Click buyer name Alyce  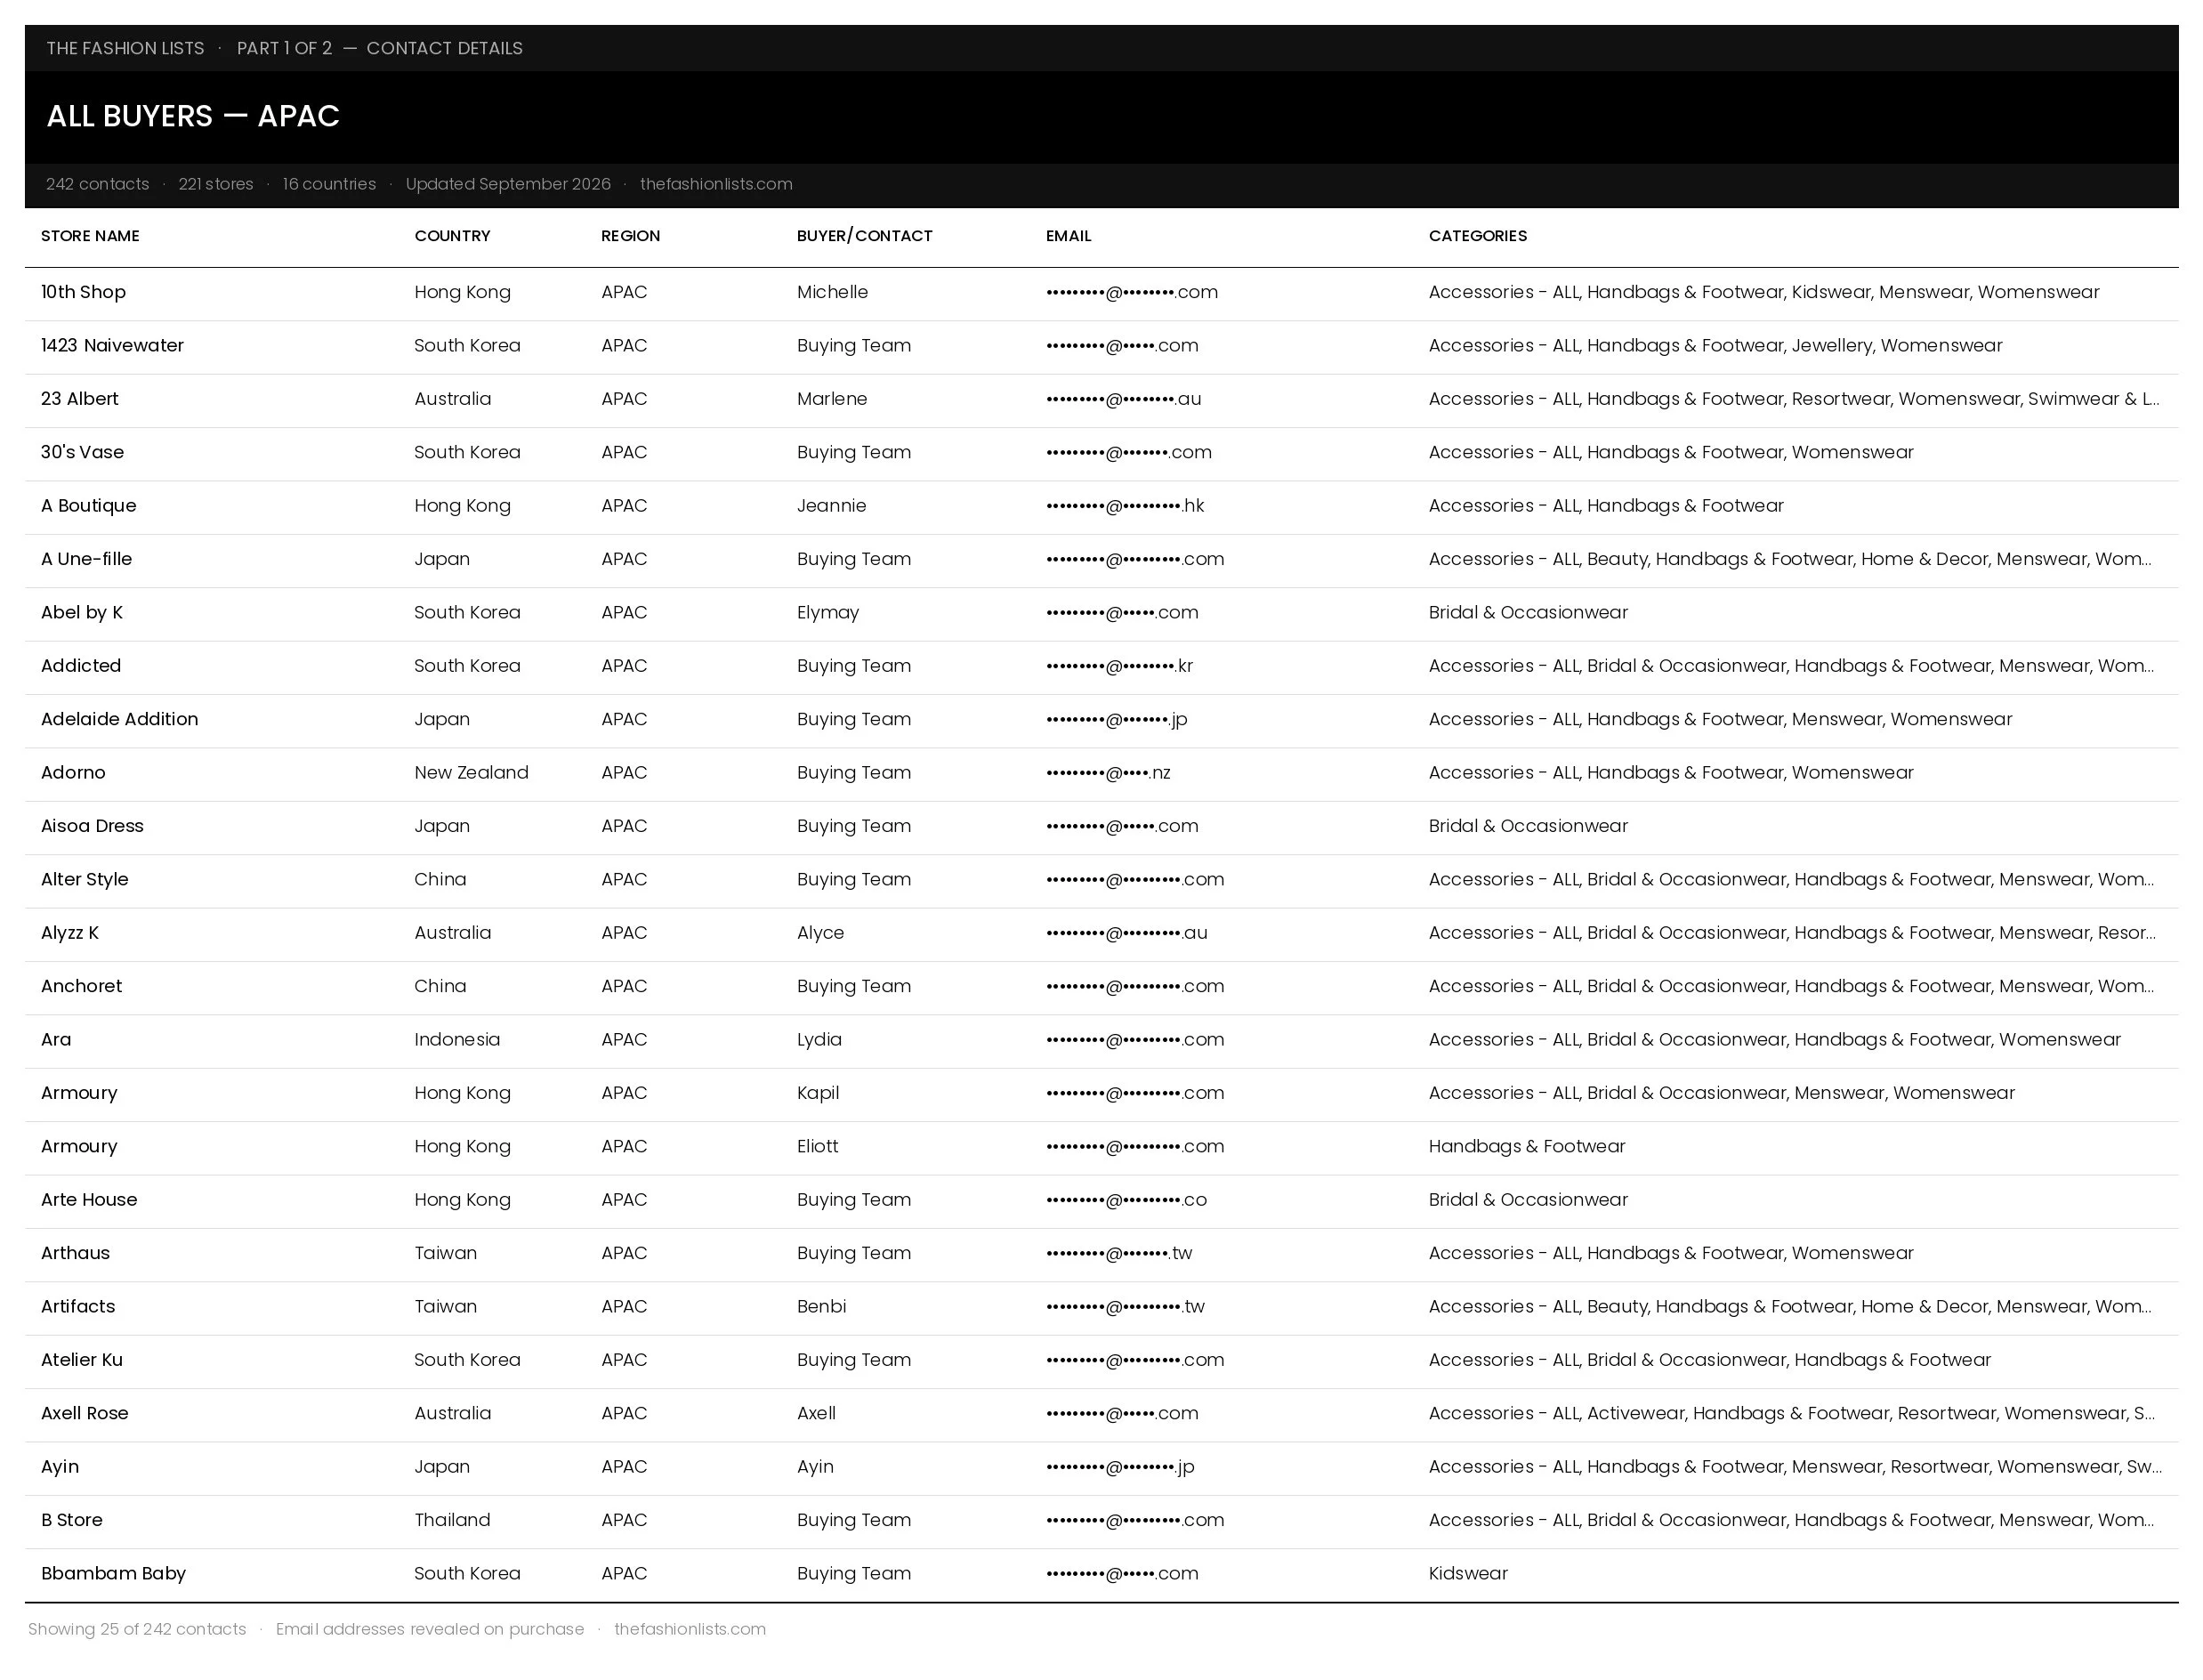coord(820,933)
